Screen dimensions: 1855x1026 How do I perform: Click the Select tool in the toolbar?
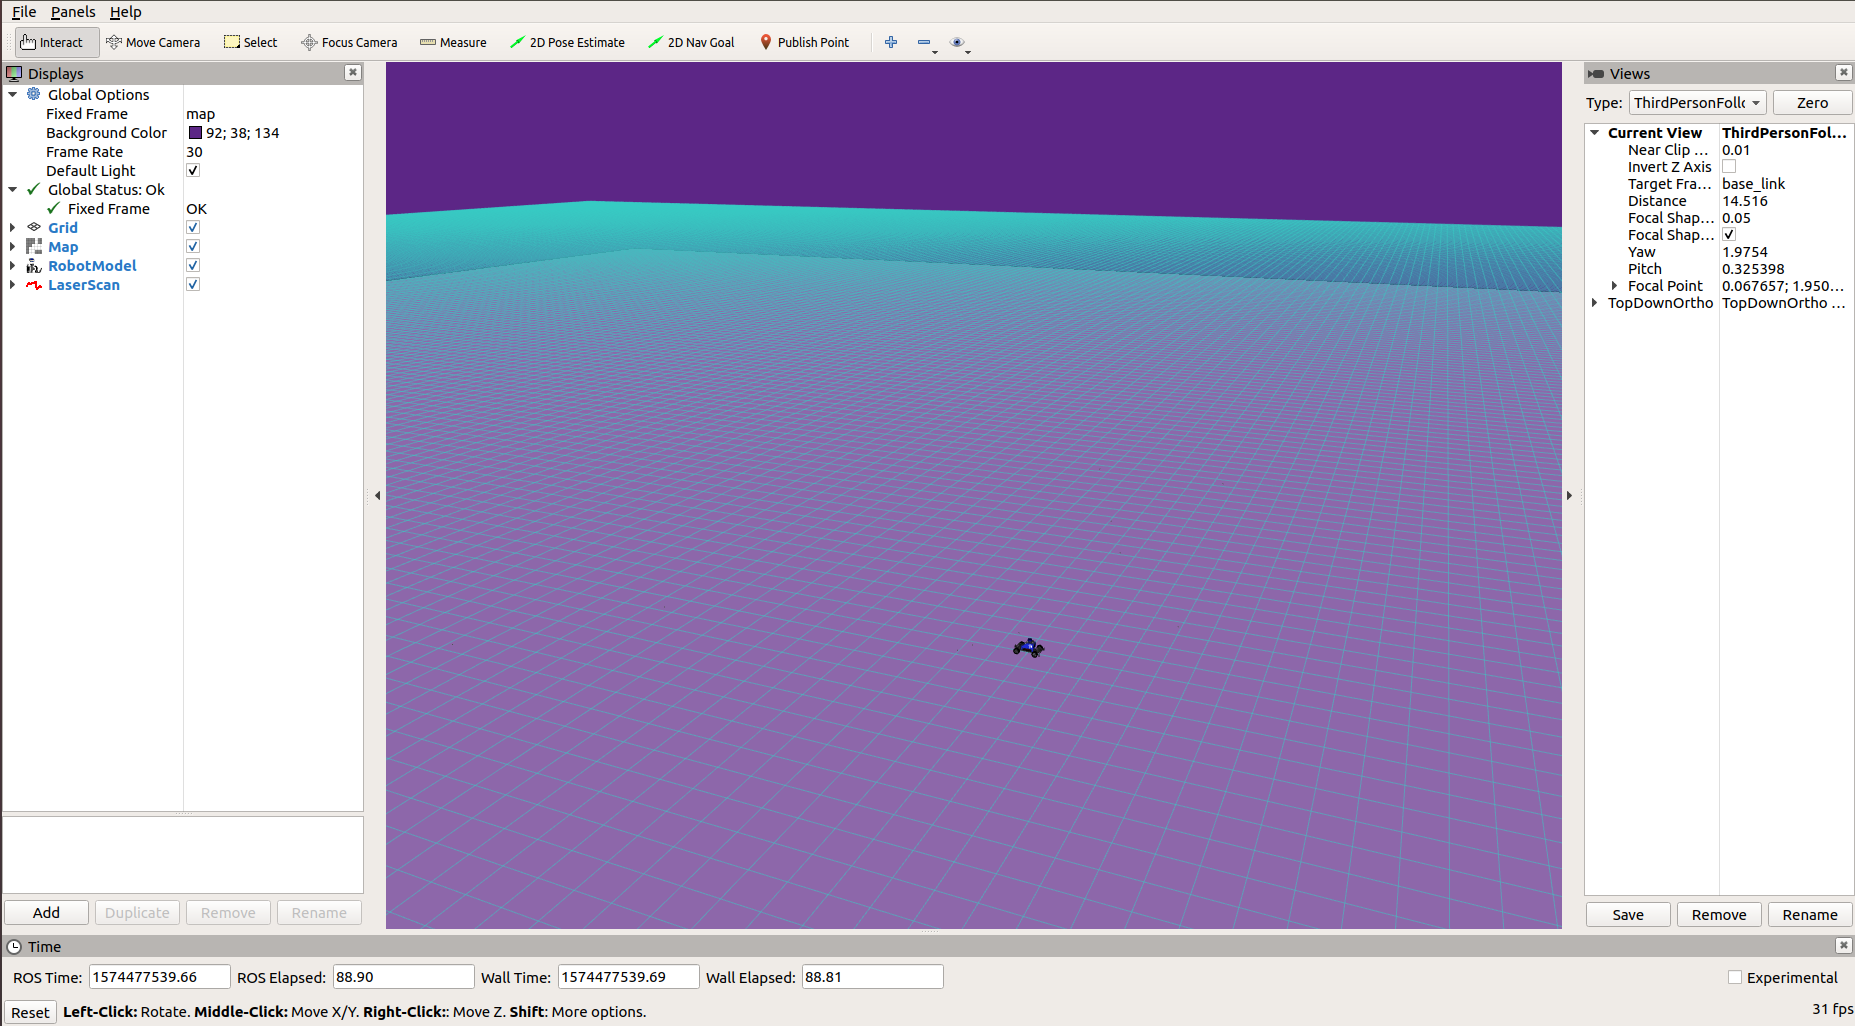[x=250, y=42]
